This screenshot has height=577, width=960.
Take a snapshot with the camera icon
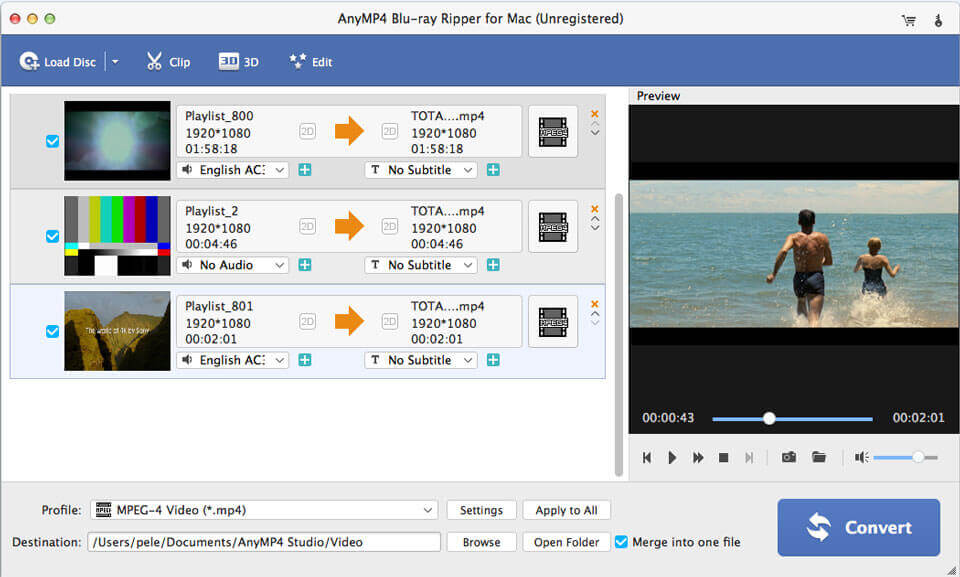point(788,457)
